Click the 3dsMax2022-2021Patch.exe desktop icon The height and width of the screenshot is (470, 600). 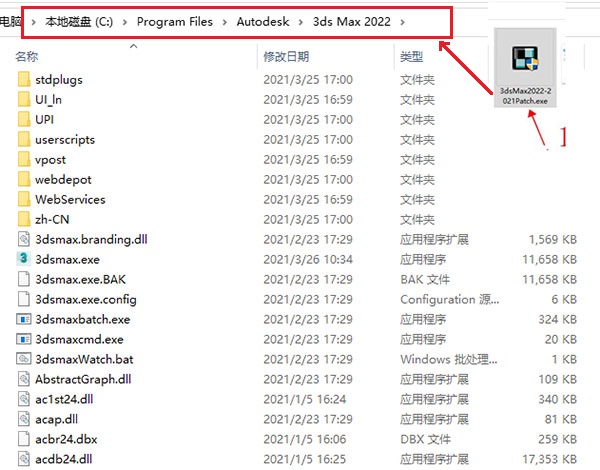click(x=528, y=61)
